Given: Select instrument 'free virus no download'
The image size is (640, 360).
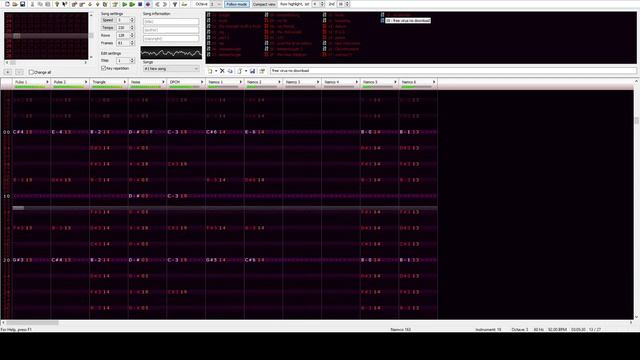Looking at the screenshot, I should (x=408, y=20).
